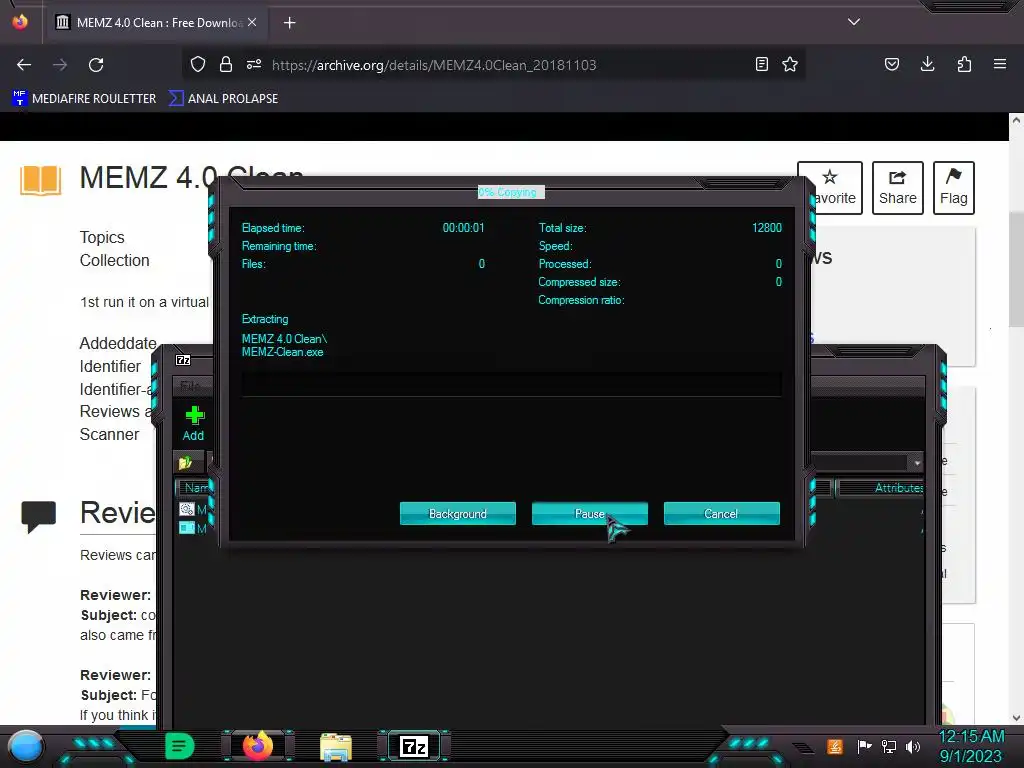The image size is (1024, 768).
Task: Open Firefox downloads panel
Action: [x=927, y=64]
